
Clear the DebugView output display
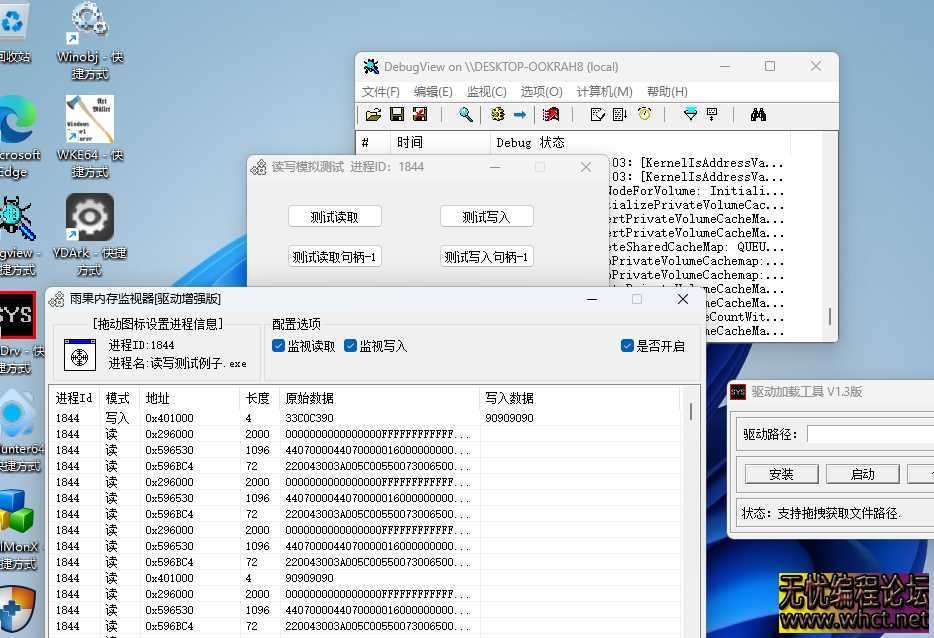click(420, 114)
